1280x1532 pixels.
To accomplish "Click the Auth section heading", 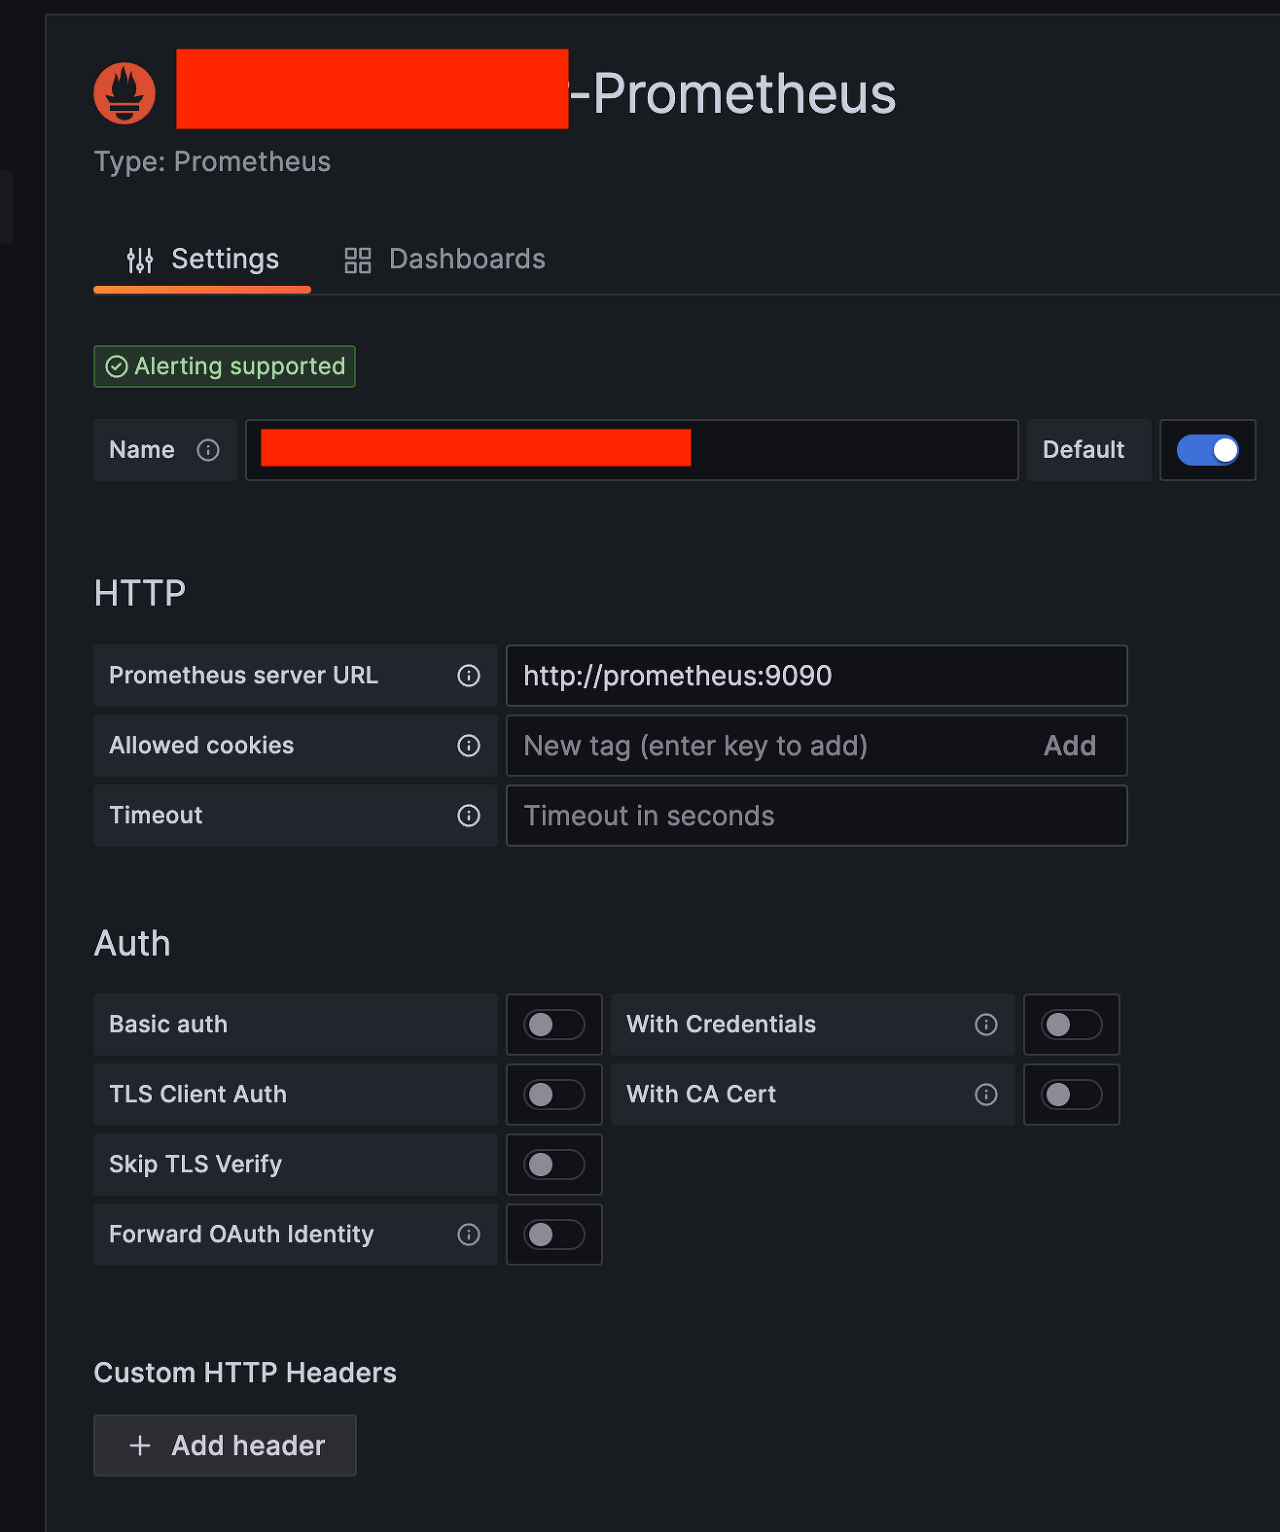I will pos(132,944).
